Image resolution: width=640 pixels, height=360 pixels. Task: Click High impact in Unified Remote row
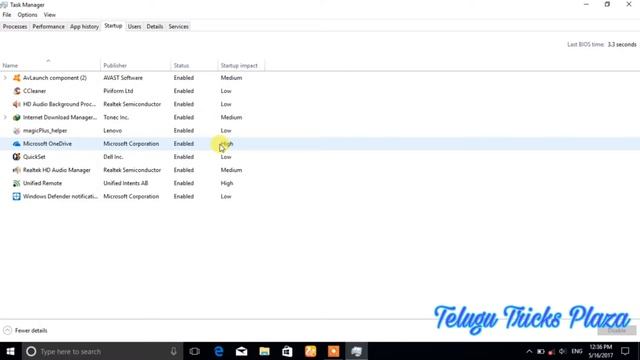pos(227,183)
